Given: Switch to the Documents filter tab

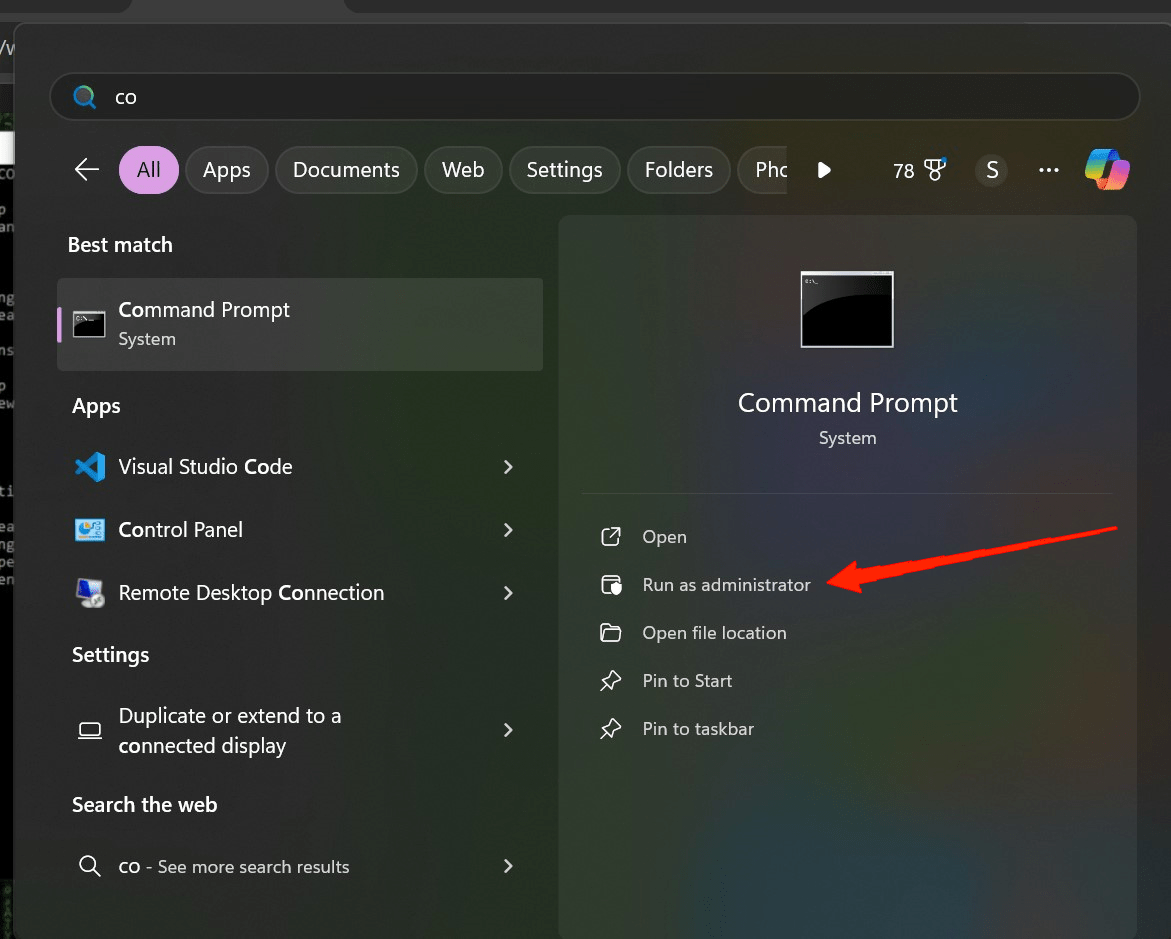Looking at the screenshot, I should 346,170.
